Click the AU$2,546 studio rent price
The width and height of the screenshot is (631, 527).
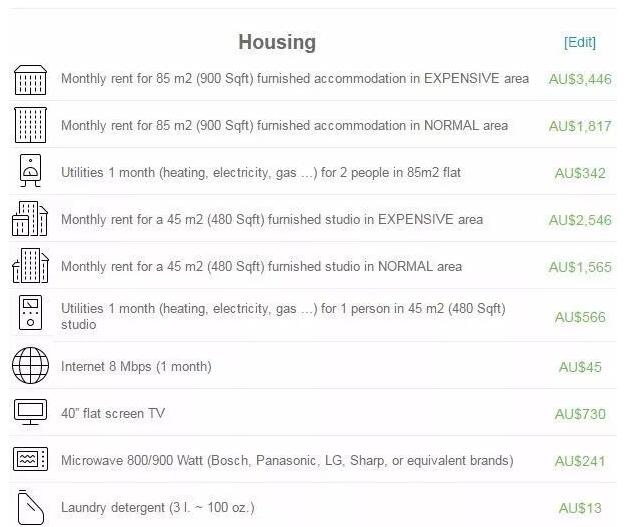579,220
